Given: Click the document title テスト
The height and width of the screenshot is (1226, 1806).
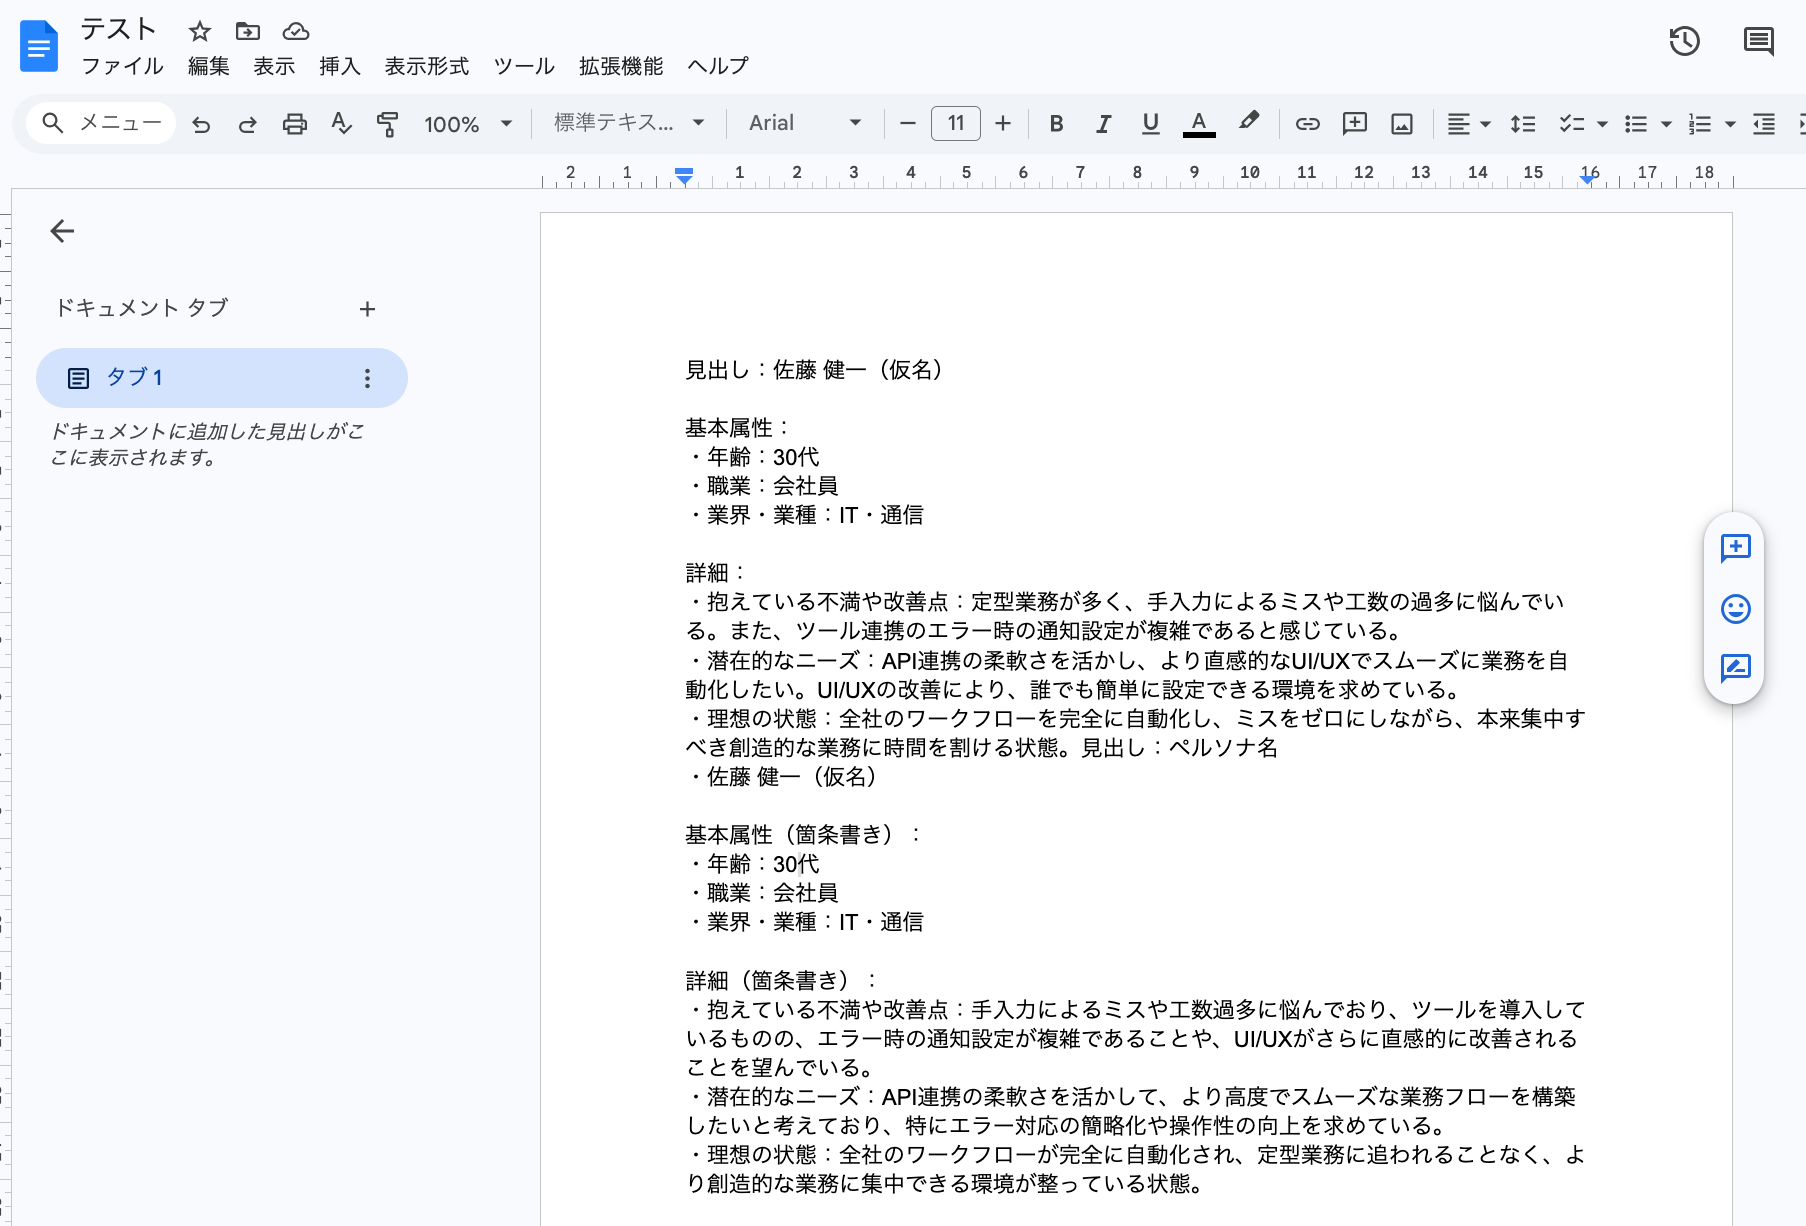Looking at the screenshot, I should tap(118, 29).
